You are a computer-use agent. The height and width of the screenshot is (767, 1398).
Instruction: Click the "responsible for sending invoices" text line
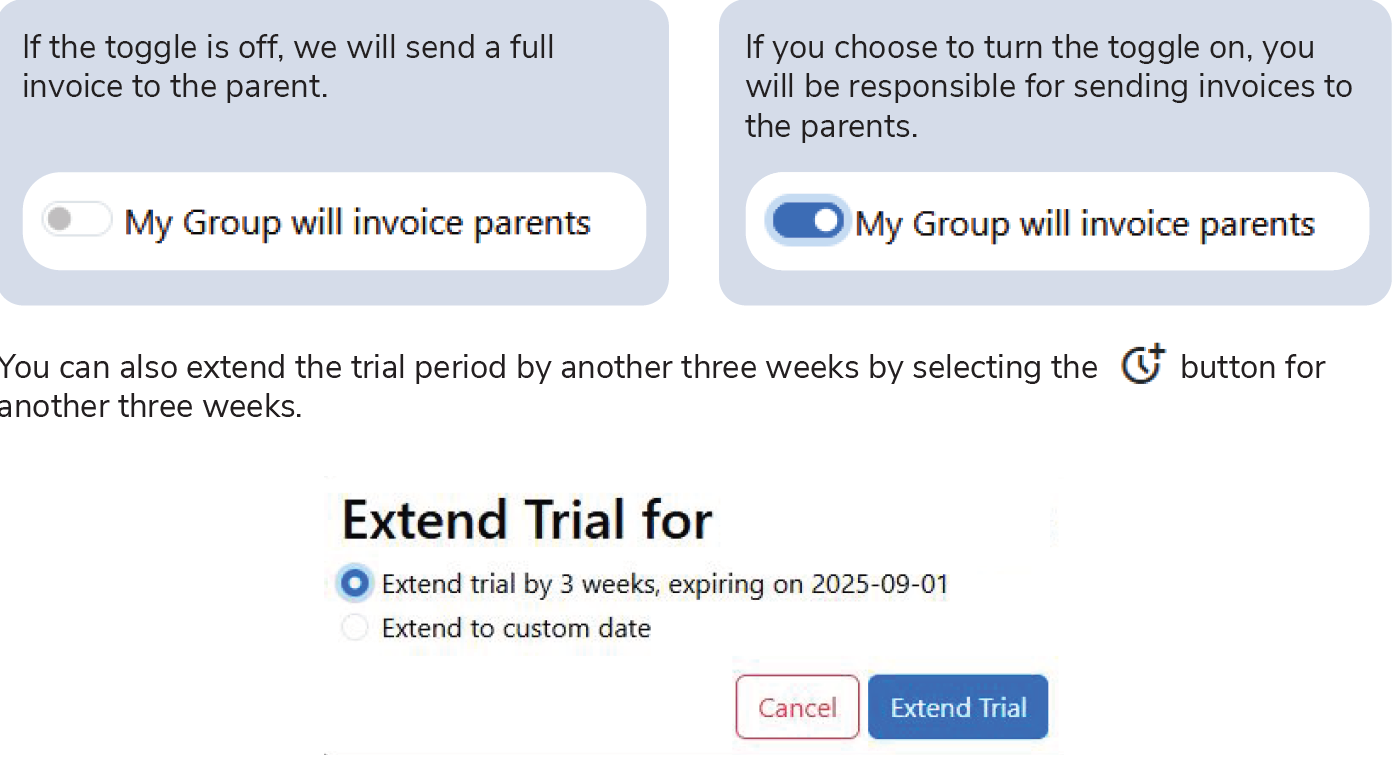pos(1049,87)
